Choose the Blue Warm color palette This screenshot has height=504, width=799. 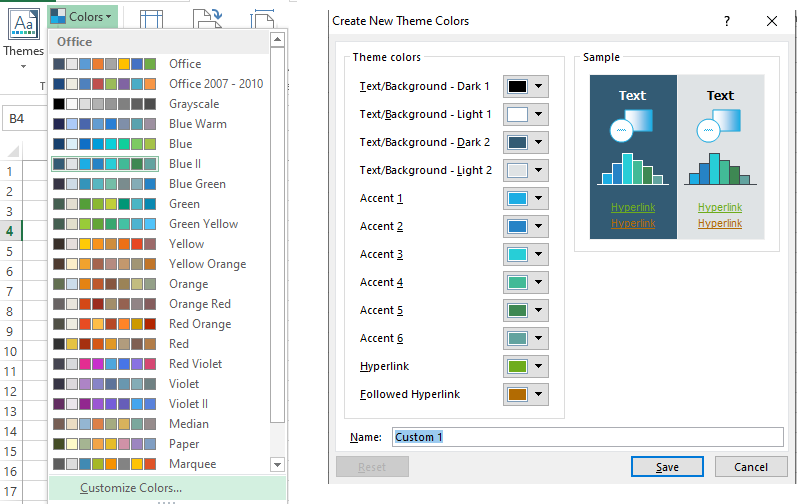(197, 124)
